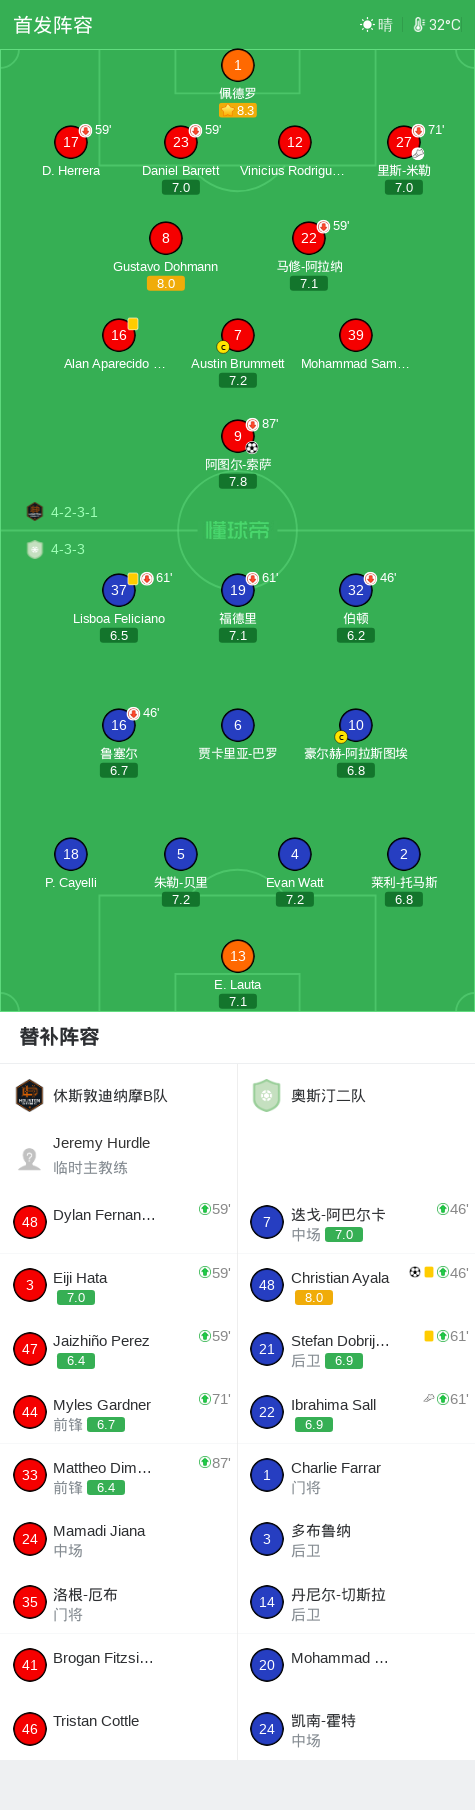This screenshot has width=475, height=1810.
Task: Open Austin Brummett captain number 7 badge
Action: (238, 335)
